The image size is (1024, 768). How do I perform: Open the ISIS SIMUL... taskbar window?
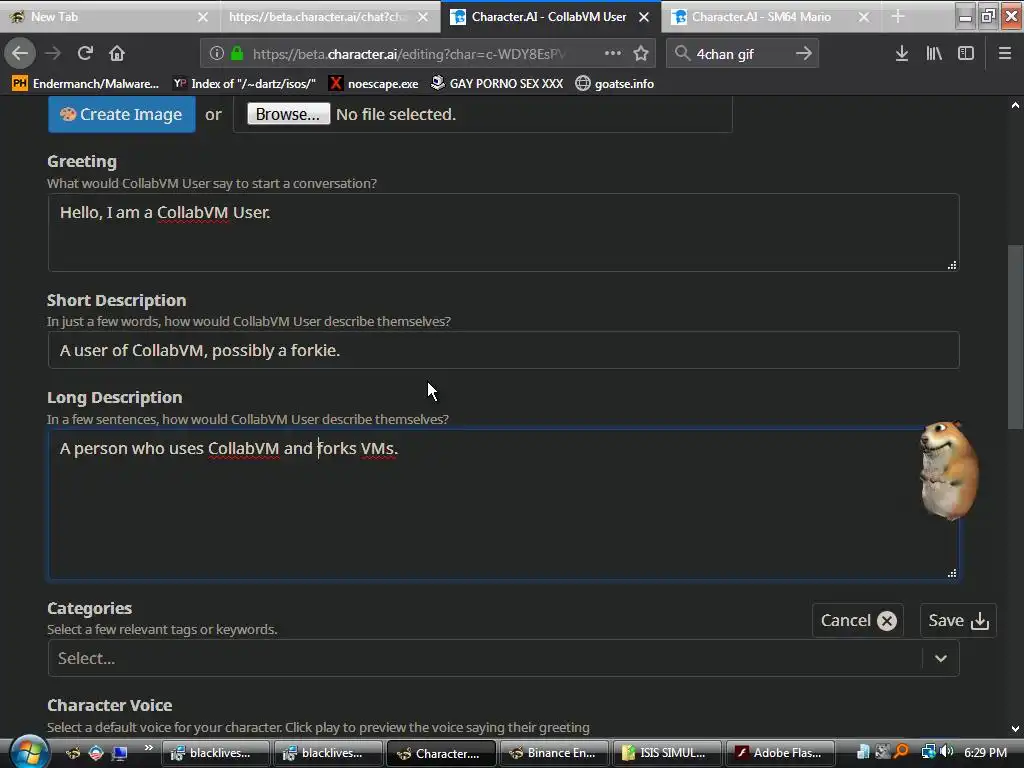pyautogui.click(x=667, y=753)
